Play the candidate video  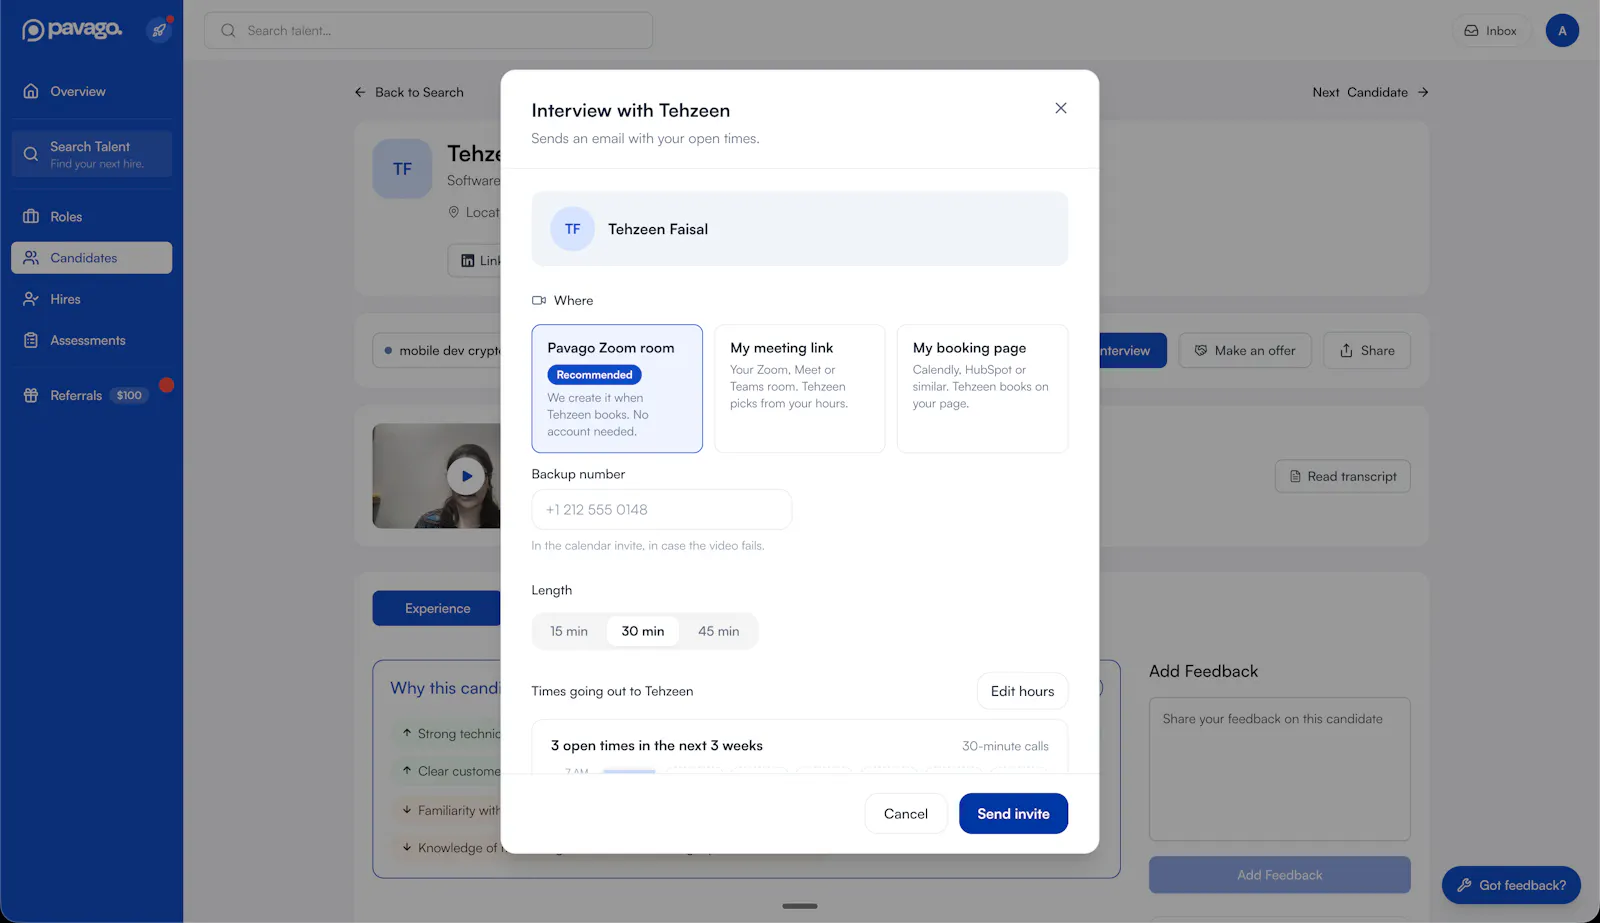click(x=466, y=476)
